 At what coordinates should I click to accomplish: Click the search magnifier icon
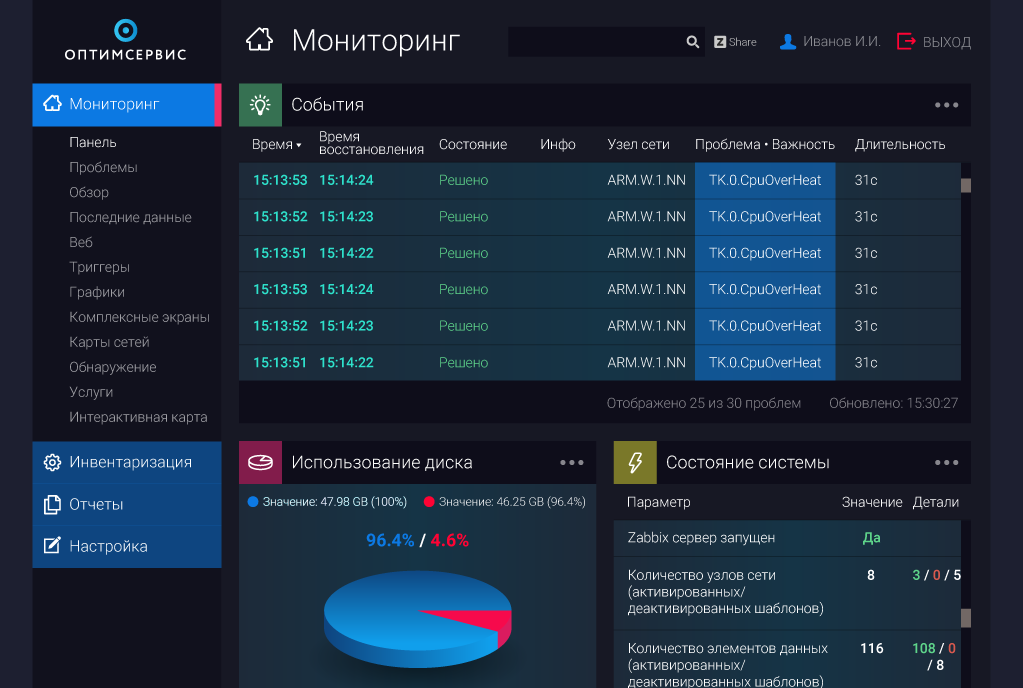692,42
